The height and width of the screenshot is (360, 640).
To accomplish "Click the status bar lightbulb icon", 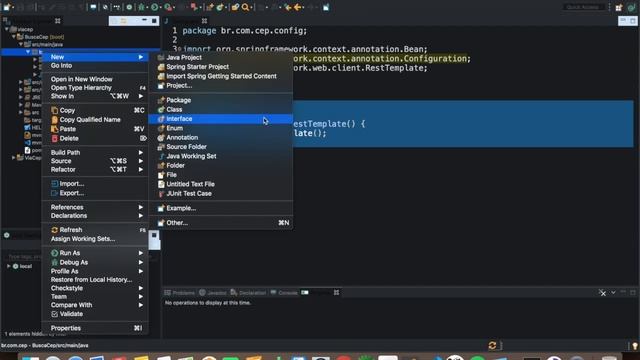I will tap(635, 346).
